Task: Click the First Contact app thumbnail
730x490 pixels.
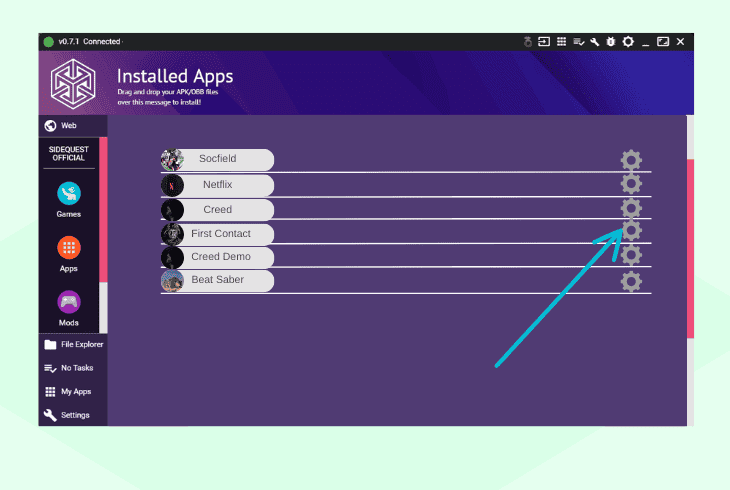Action: 172,234
